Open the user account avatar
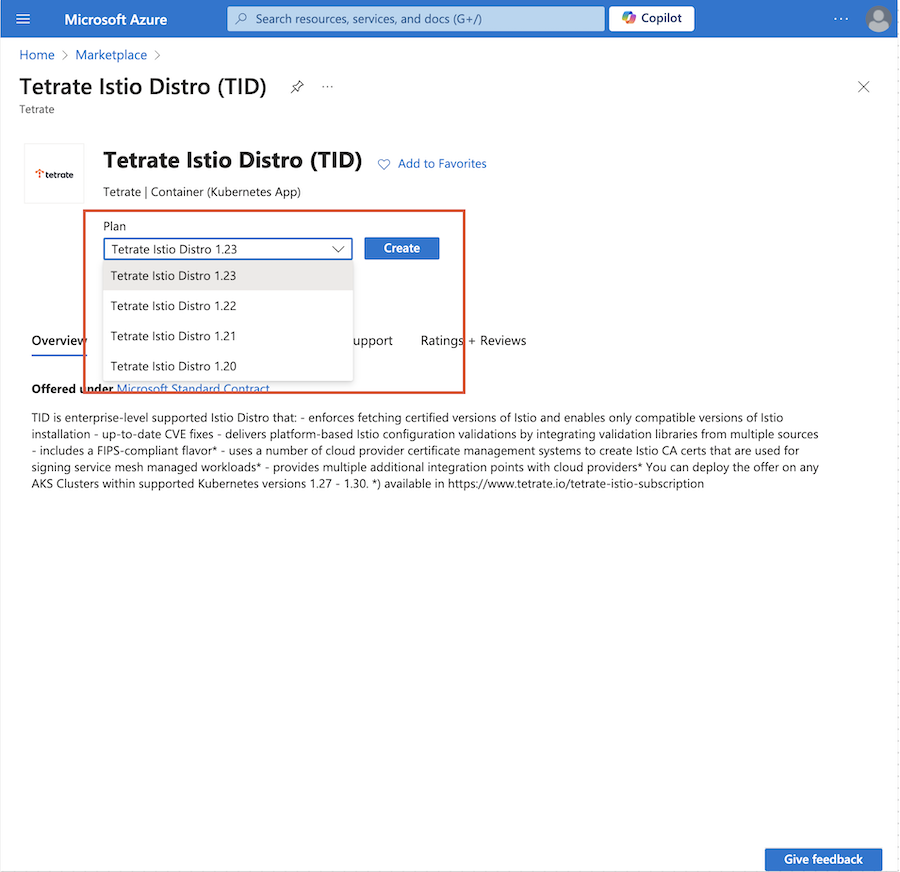The height and width of the screenshot is (872, 900). (878, 19)
